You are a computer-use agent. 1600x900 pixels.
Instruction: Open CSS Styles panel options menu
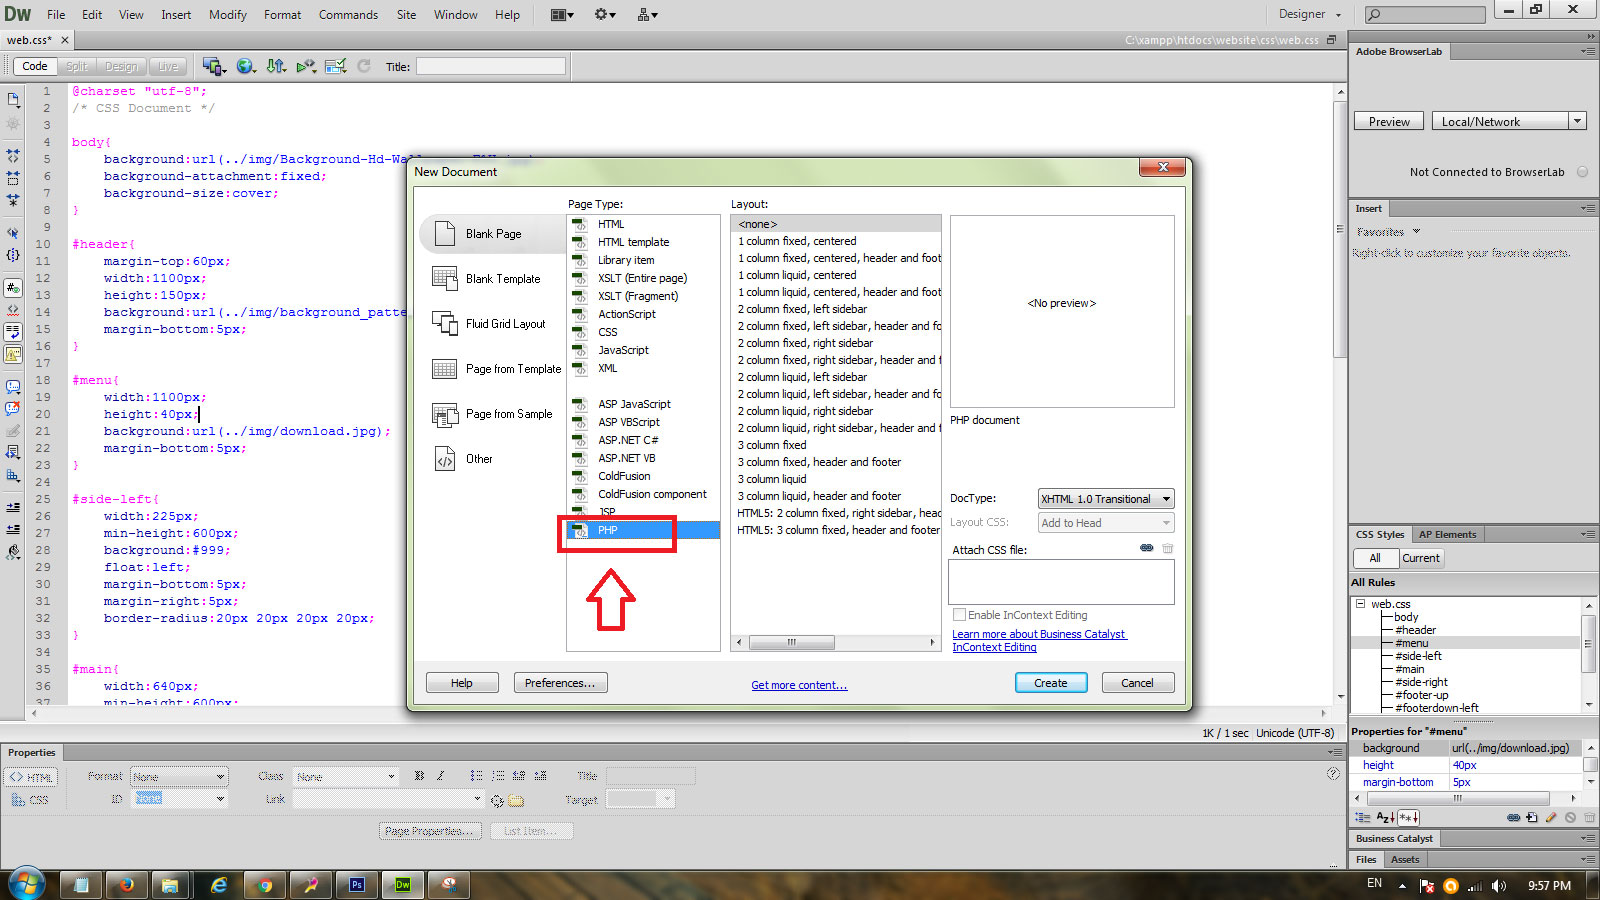tap(1587, 534)
